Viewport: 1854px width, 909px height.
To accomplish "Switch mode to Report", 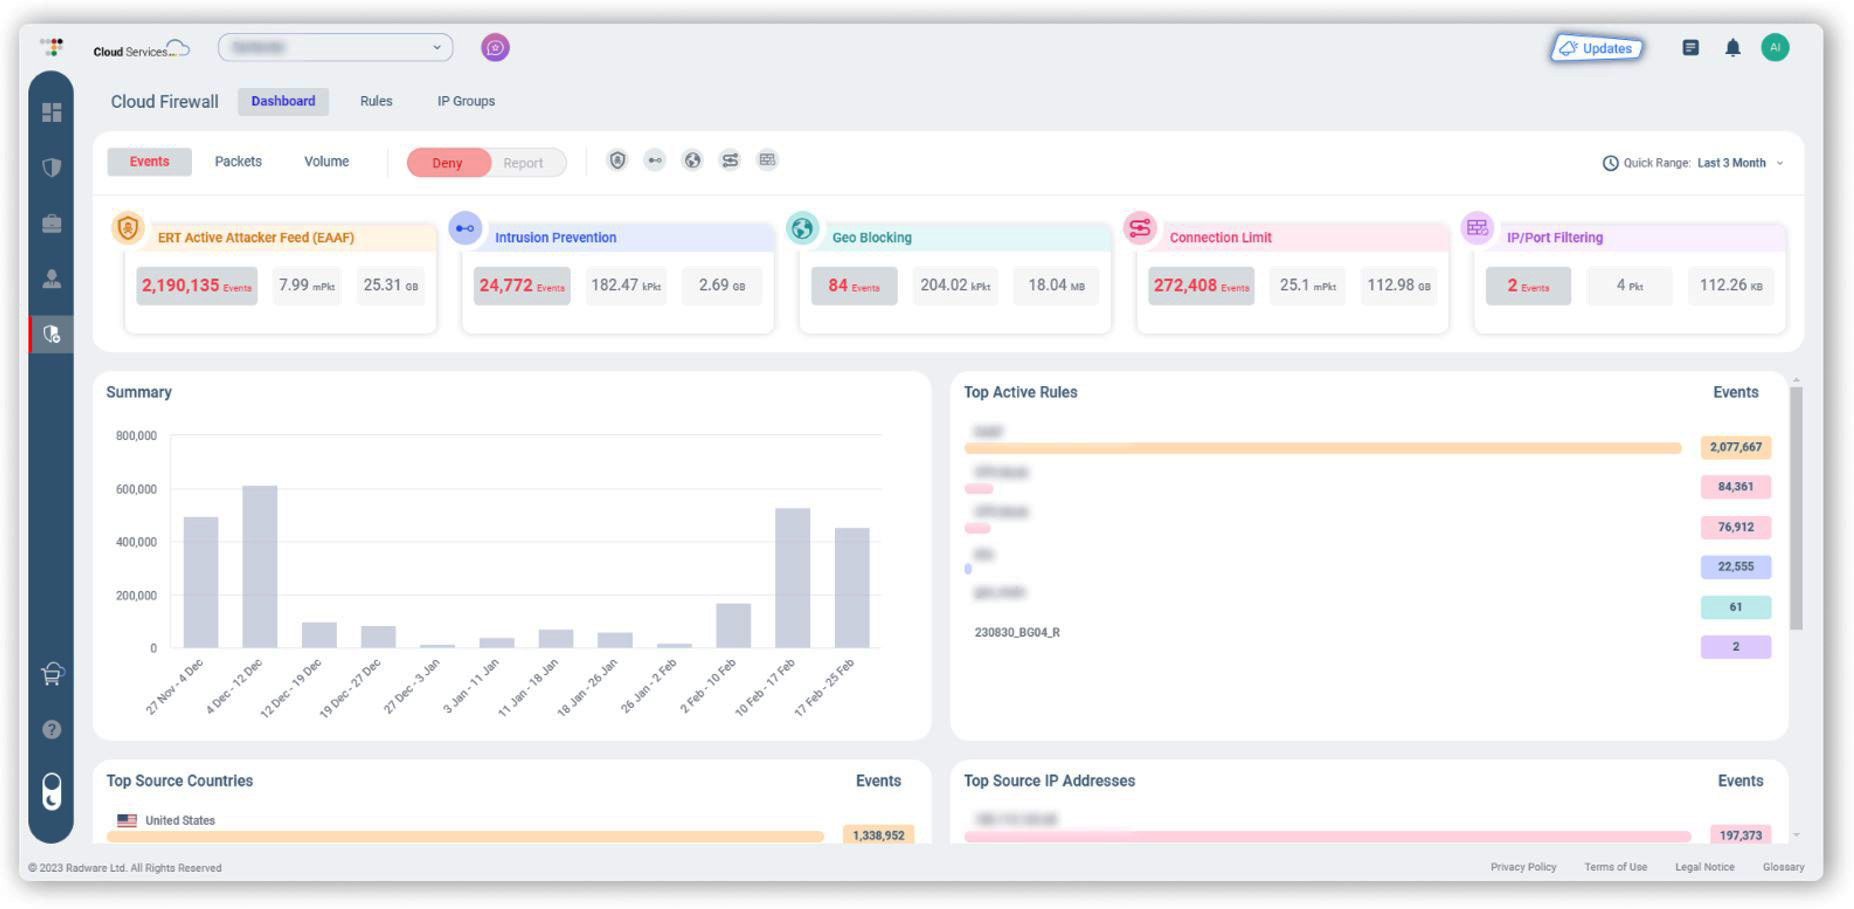I will point(523,163).
